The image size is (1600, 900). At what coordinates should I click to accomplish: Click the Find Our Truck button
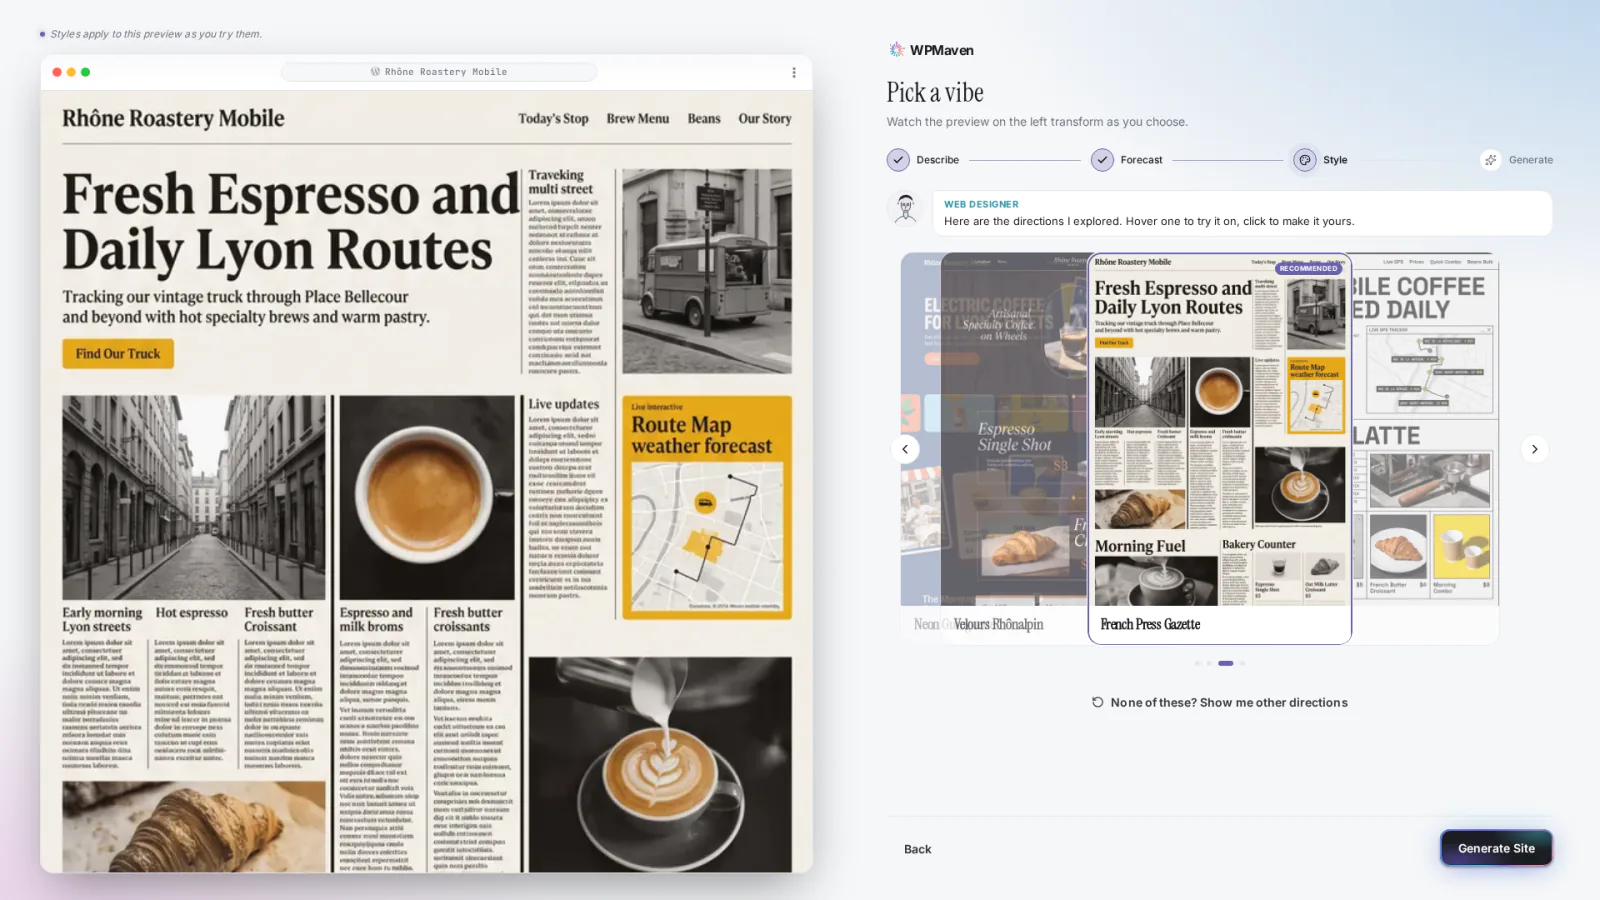pyautogui.click(x=118, y=353)
